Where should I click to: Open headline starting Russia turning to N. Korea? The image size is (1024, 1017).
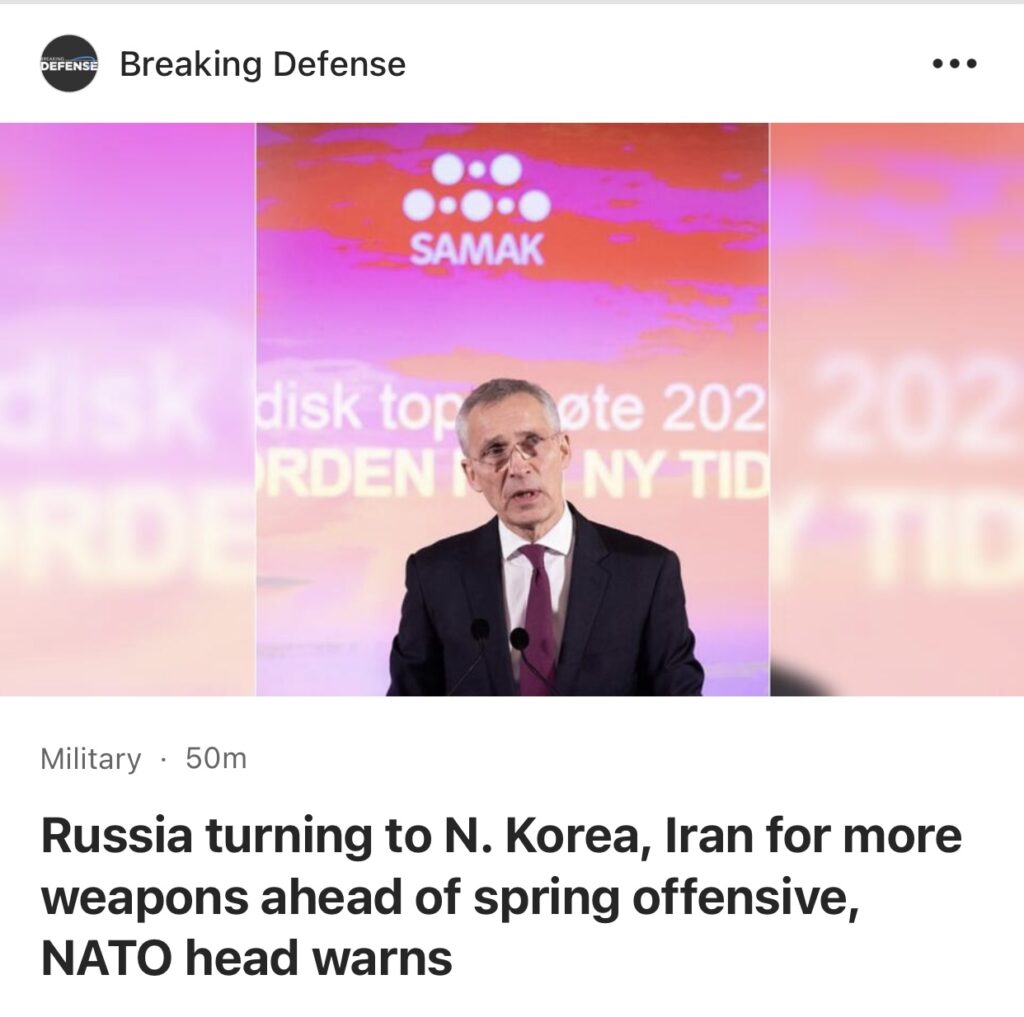click(502, 897)
